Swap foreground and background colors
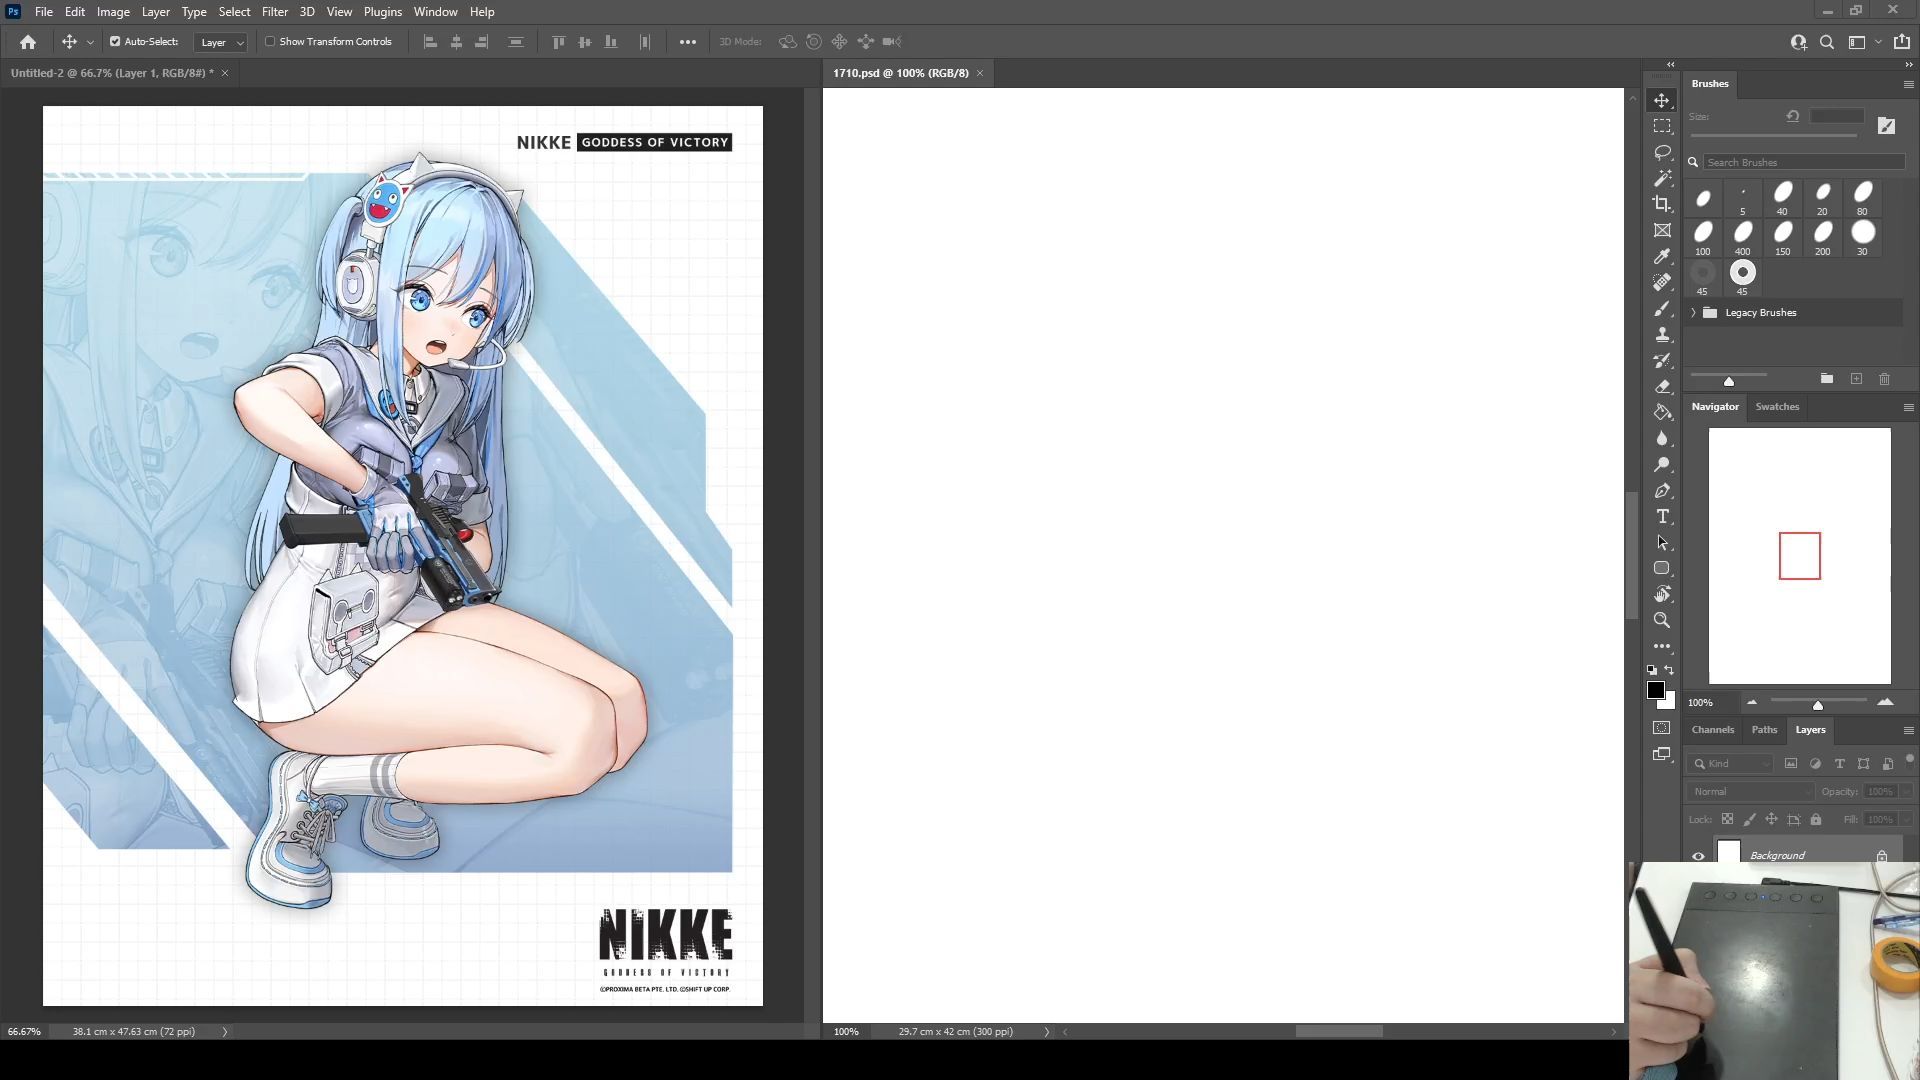Viewport: 1920px width, 1080px height. 1670,670
